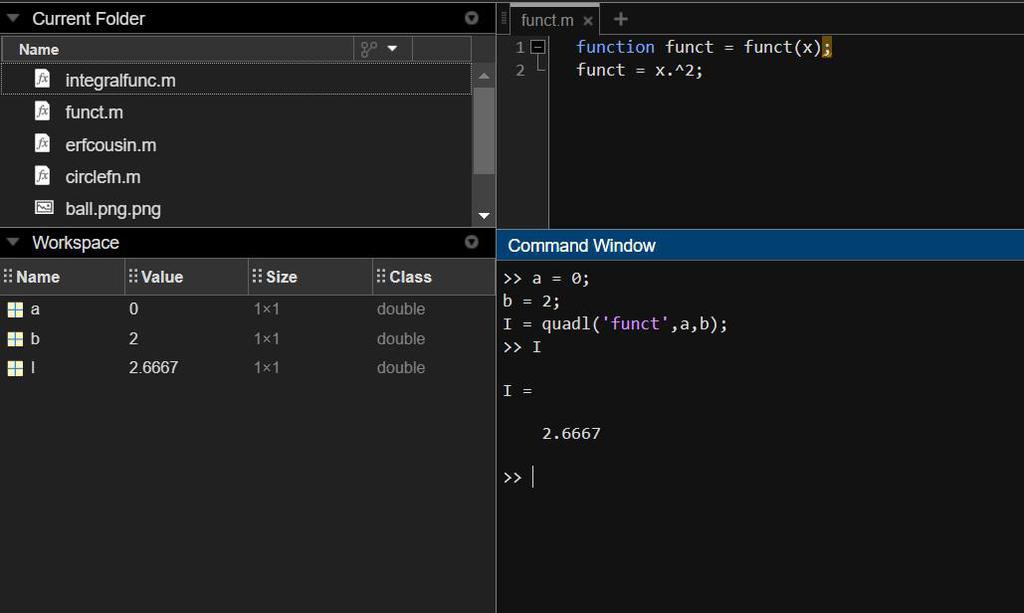Switch to funct.m editor tab
The width and height of the screenshot is (1024, 613).
click(x=547, y=20)
